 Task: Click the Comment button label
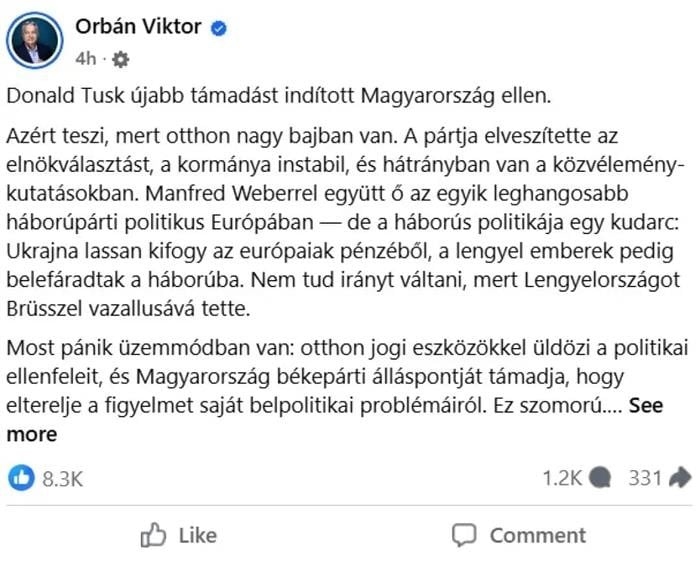[537, 535]
